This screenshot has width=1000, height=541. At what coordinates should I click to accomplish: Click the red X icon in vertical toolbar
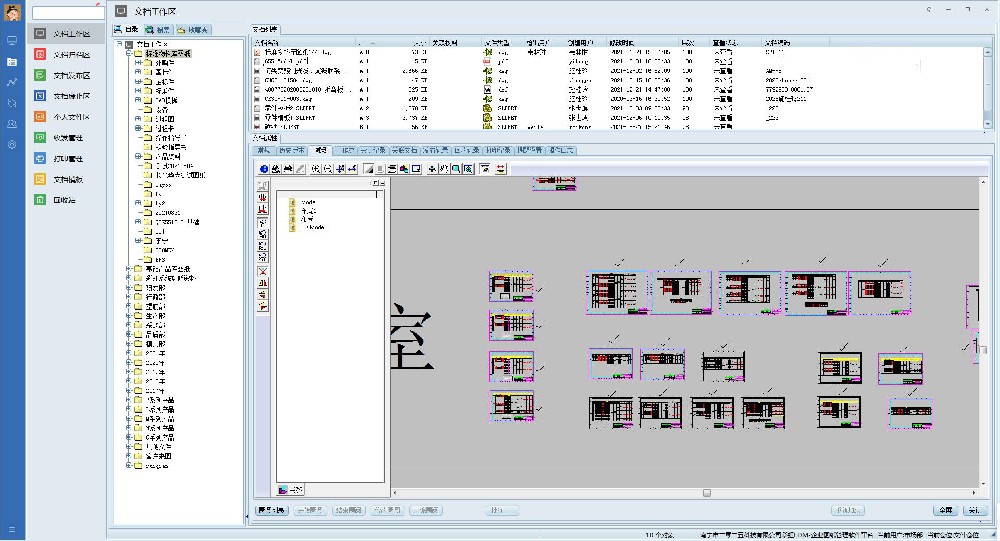(x=263, y=271)
